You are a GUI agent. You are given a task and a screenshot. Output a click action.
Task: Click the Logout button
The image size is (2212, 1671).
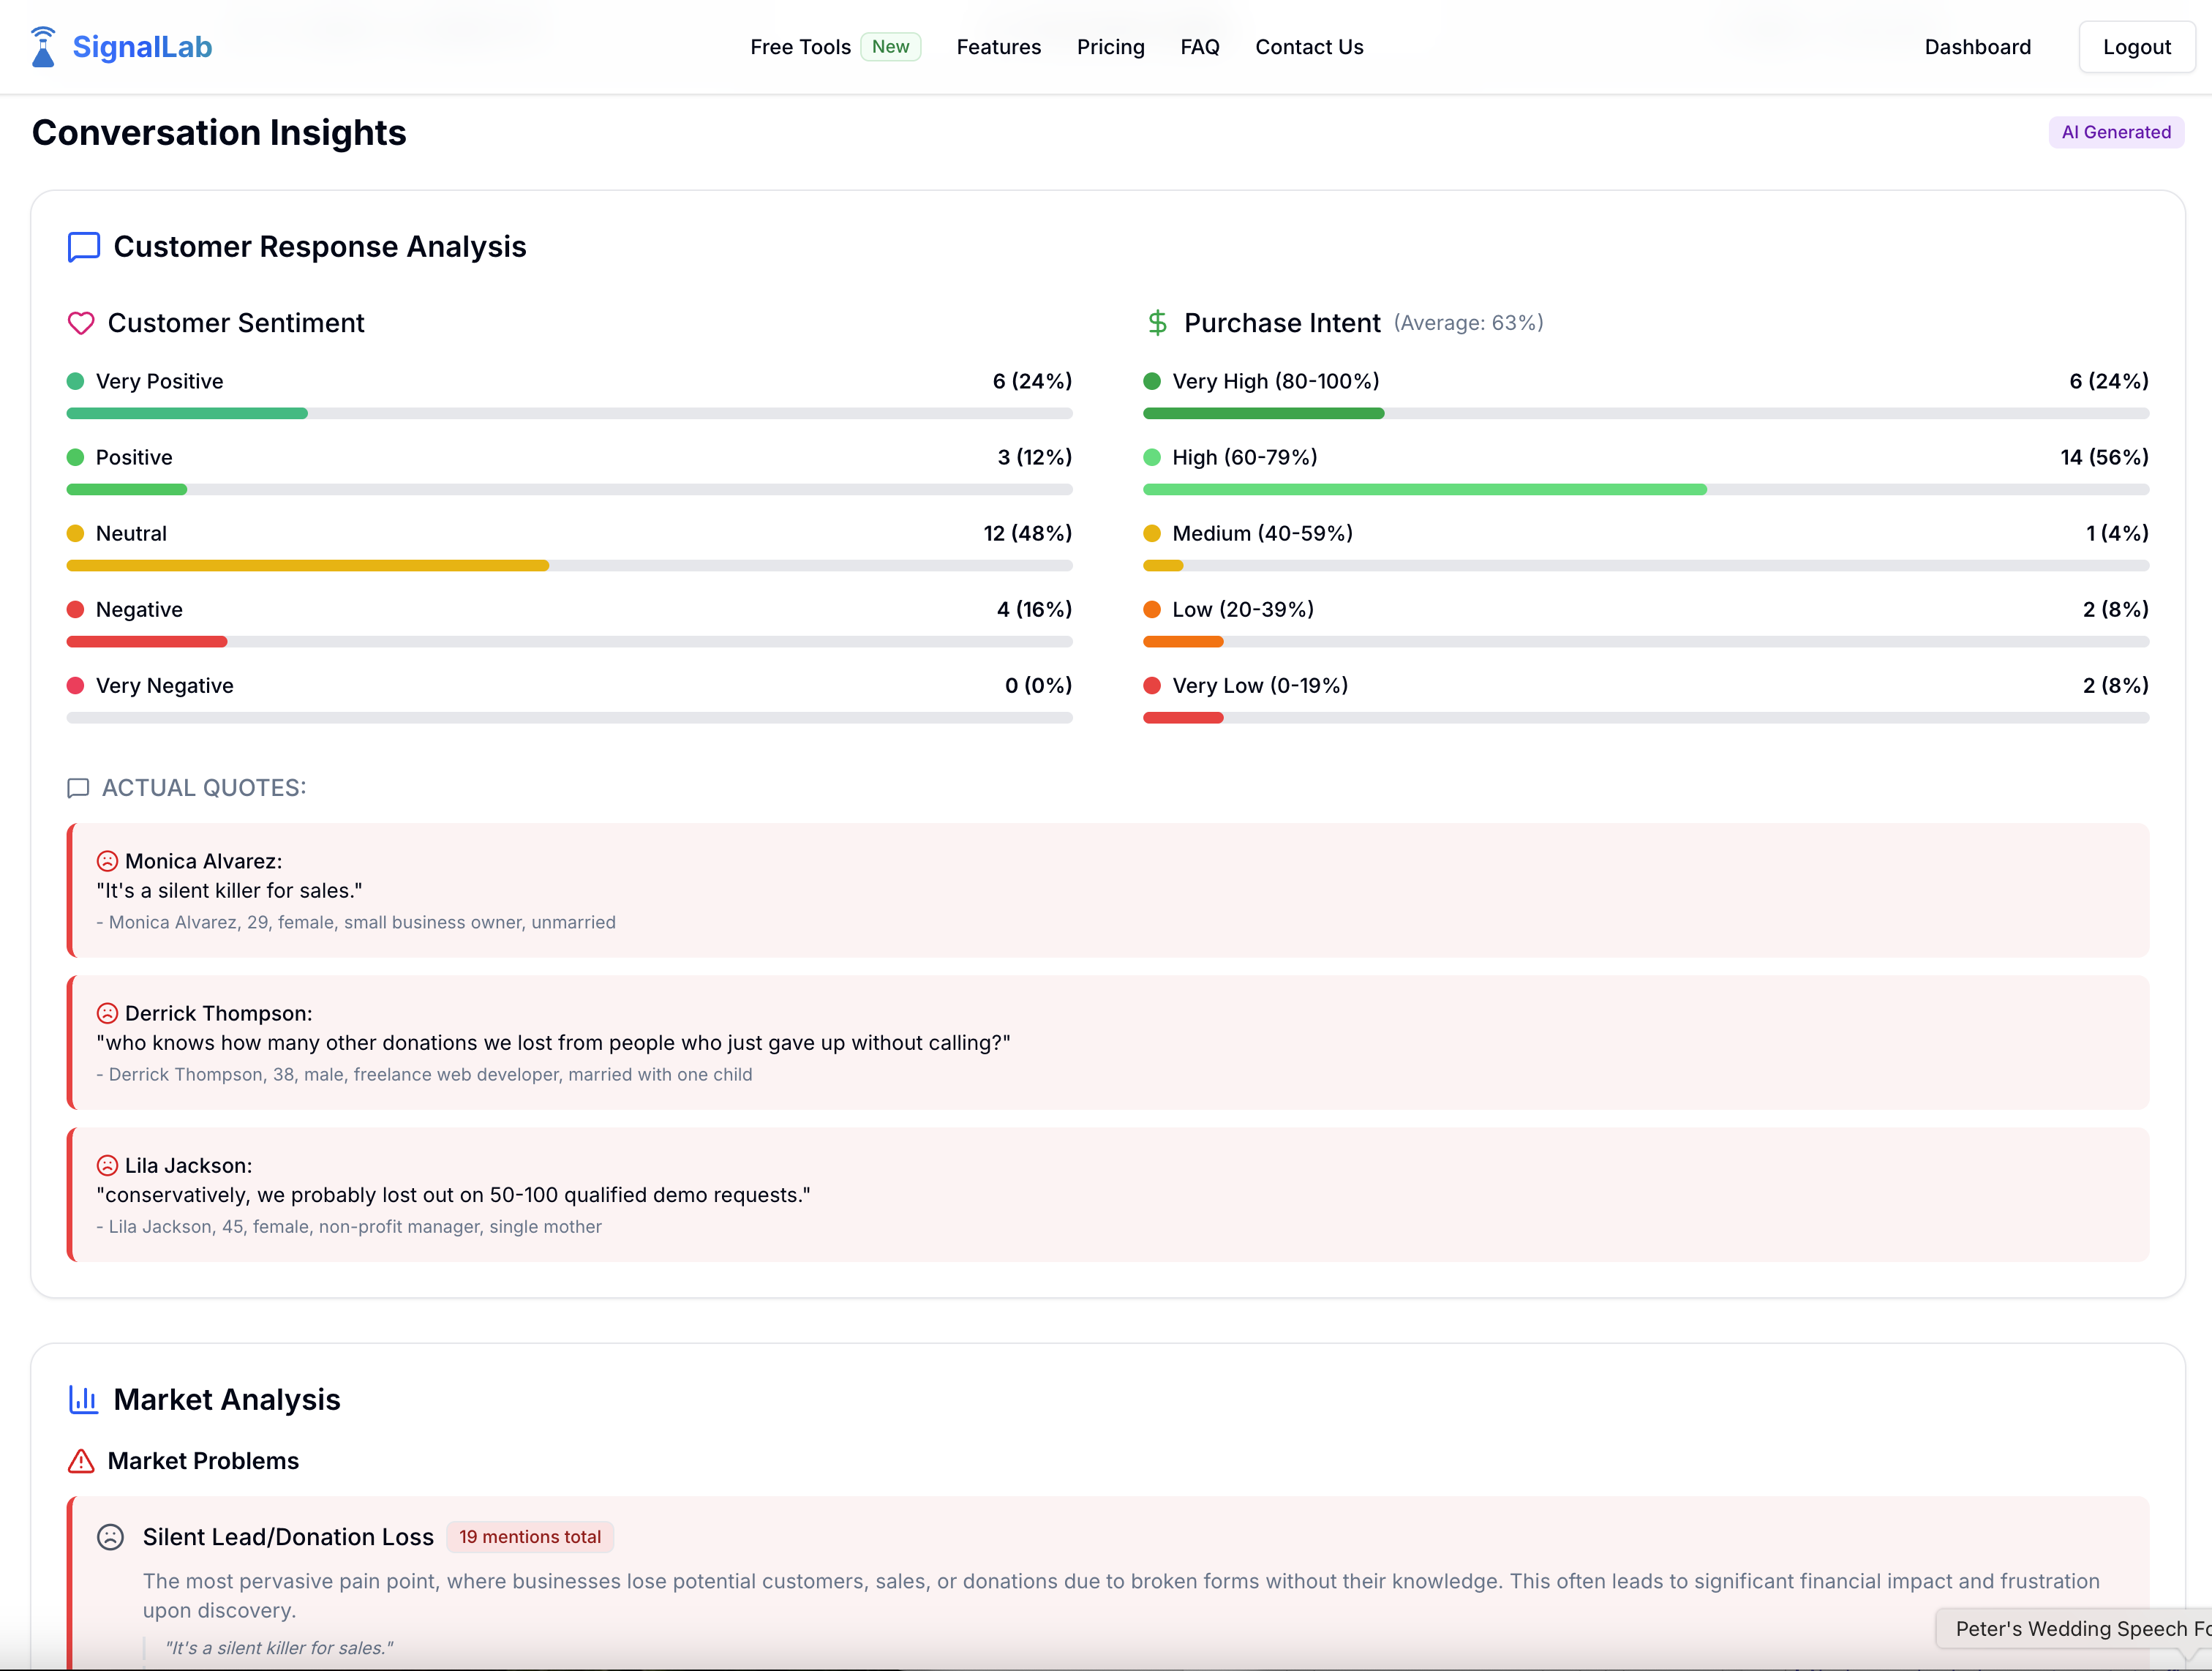[x=2136, y=46]
